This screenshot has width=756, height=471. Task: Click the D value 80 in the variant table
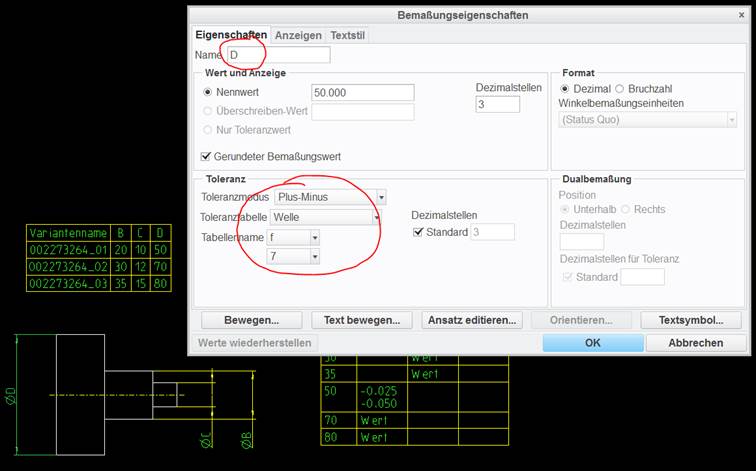(x=160, y=283)
